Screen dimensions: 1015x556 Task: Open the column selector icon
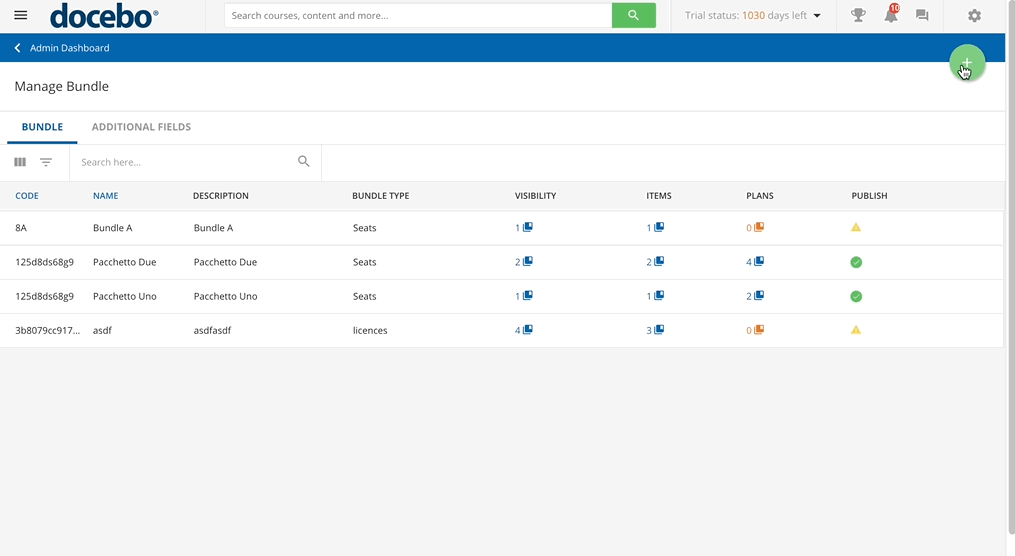point(20,162)
